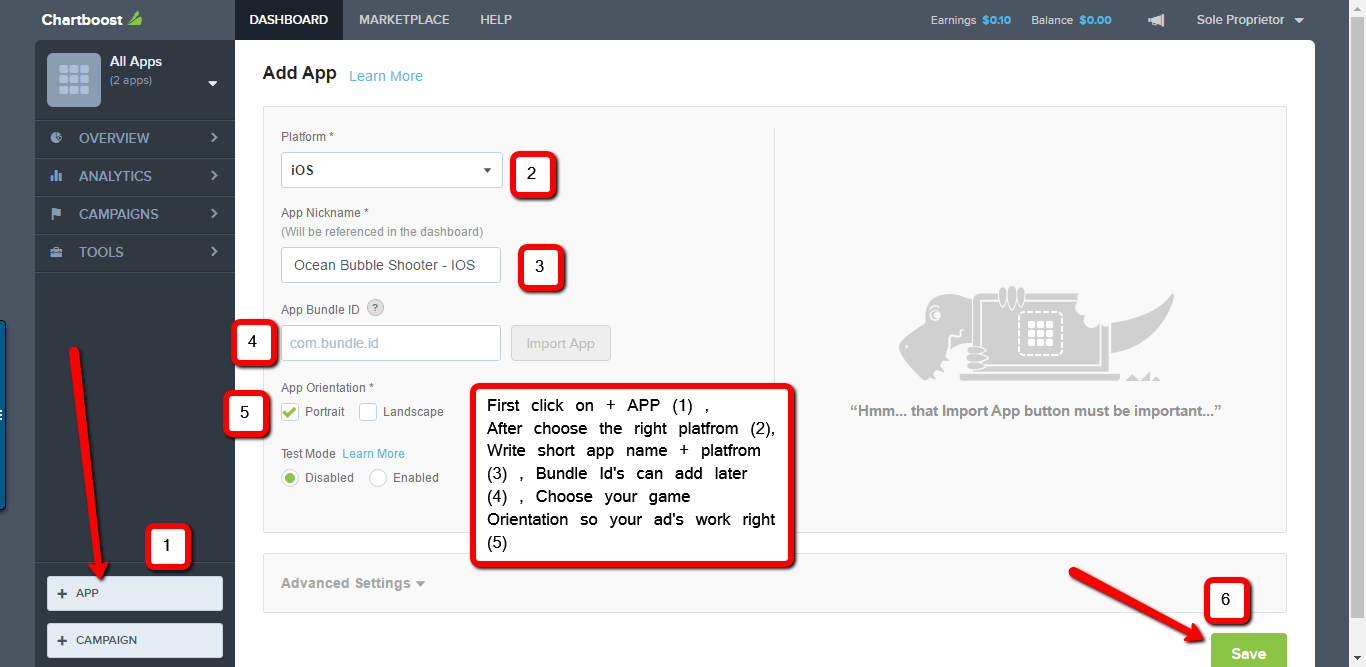This screenshot has height=667, width=1366.
Task: Click the Balance $0.00 amount
Action: pyautogui.click(x=1095, y=20)
